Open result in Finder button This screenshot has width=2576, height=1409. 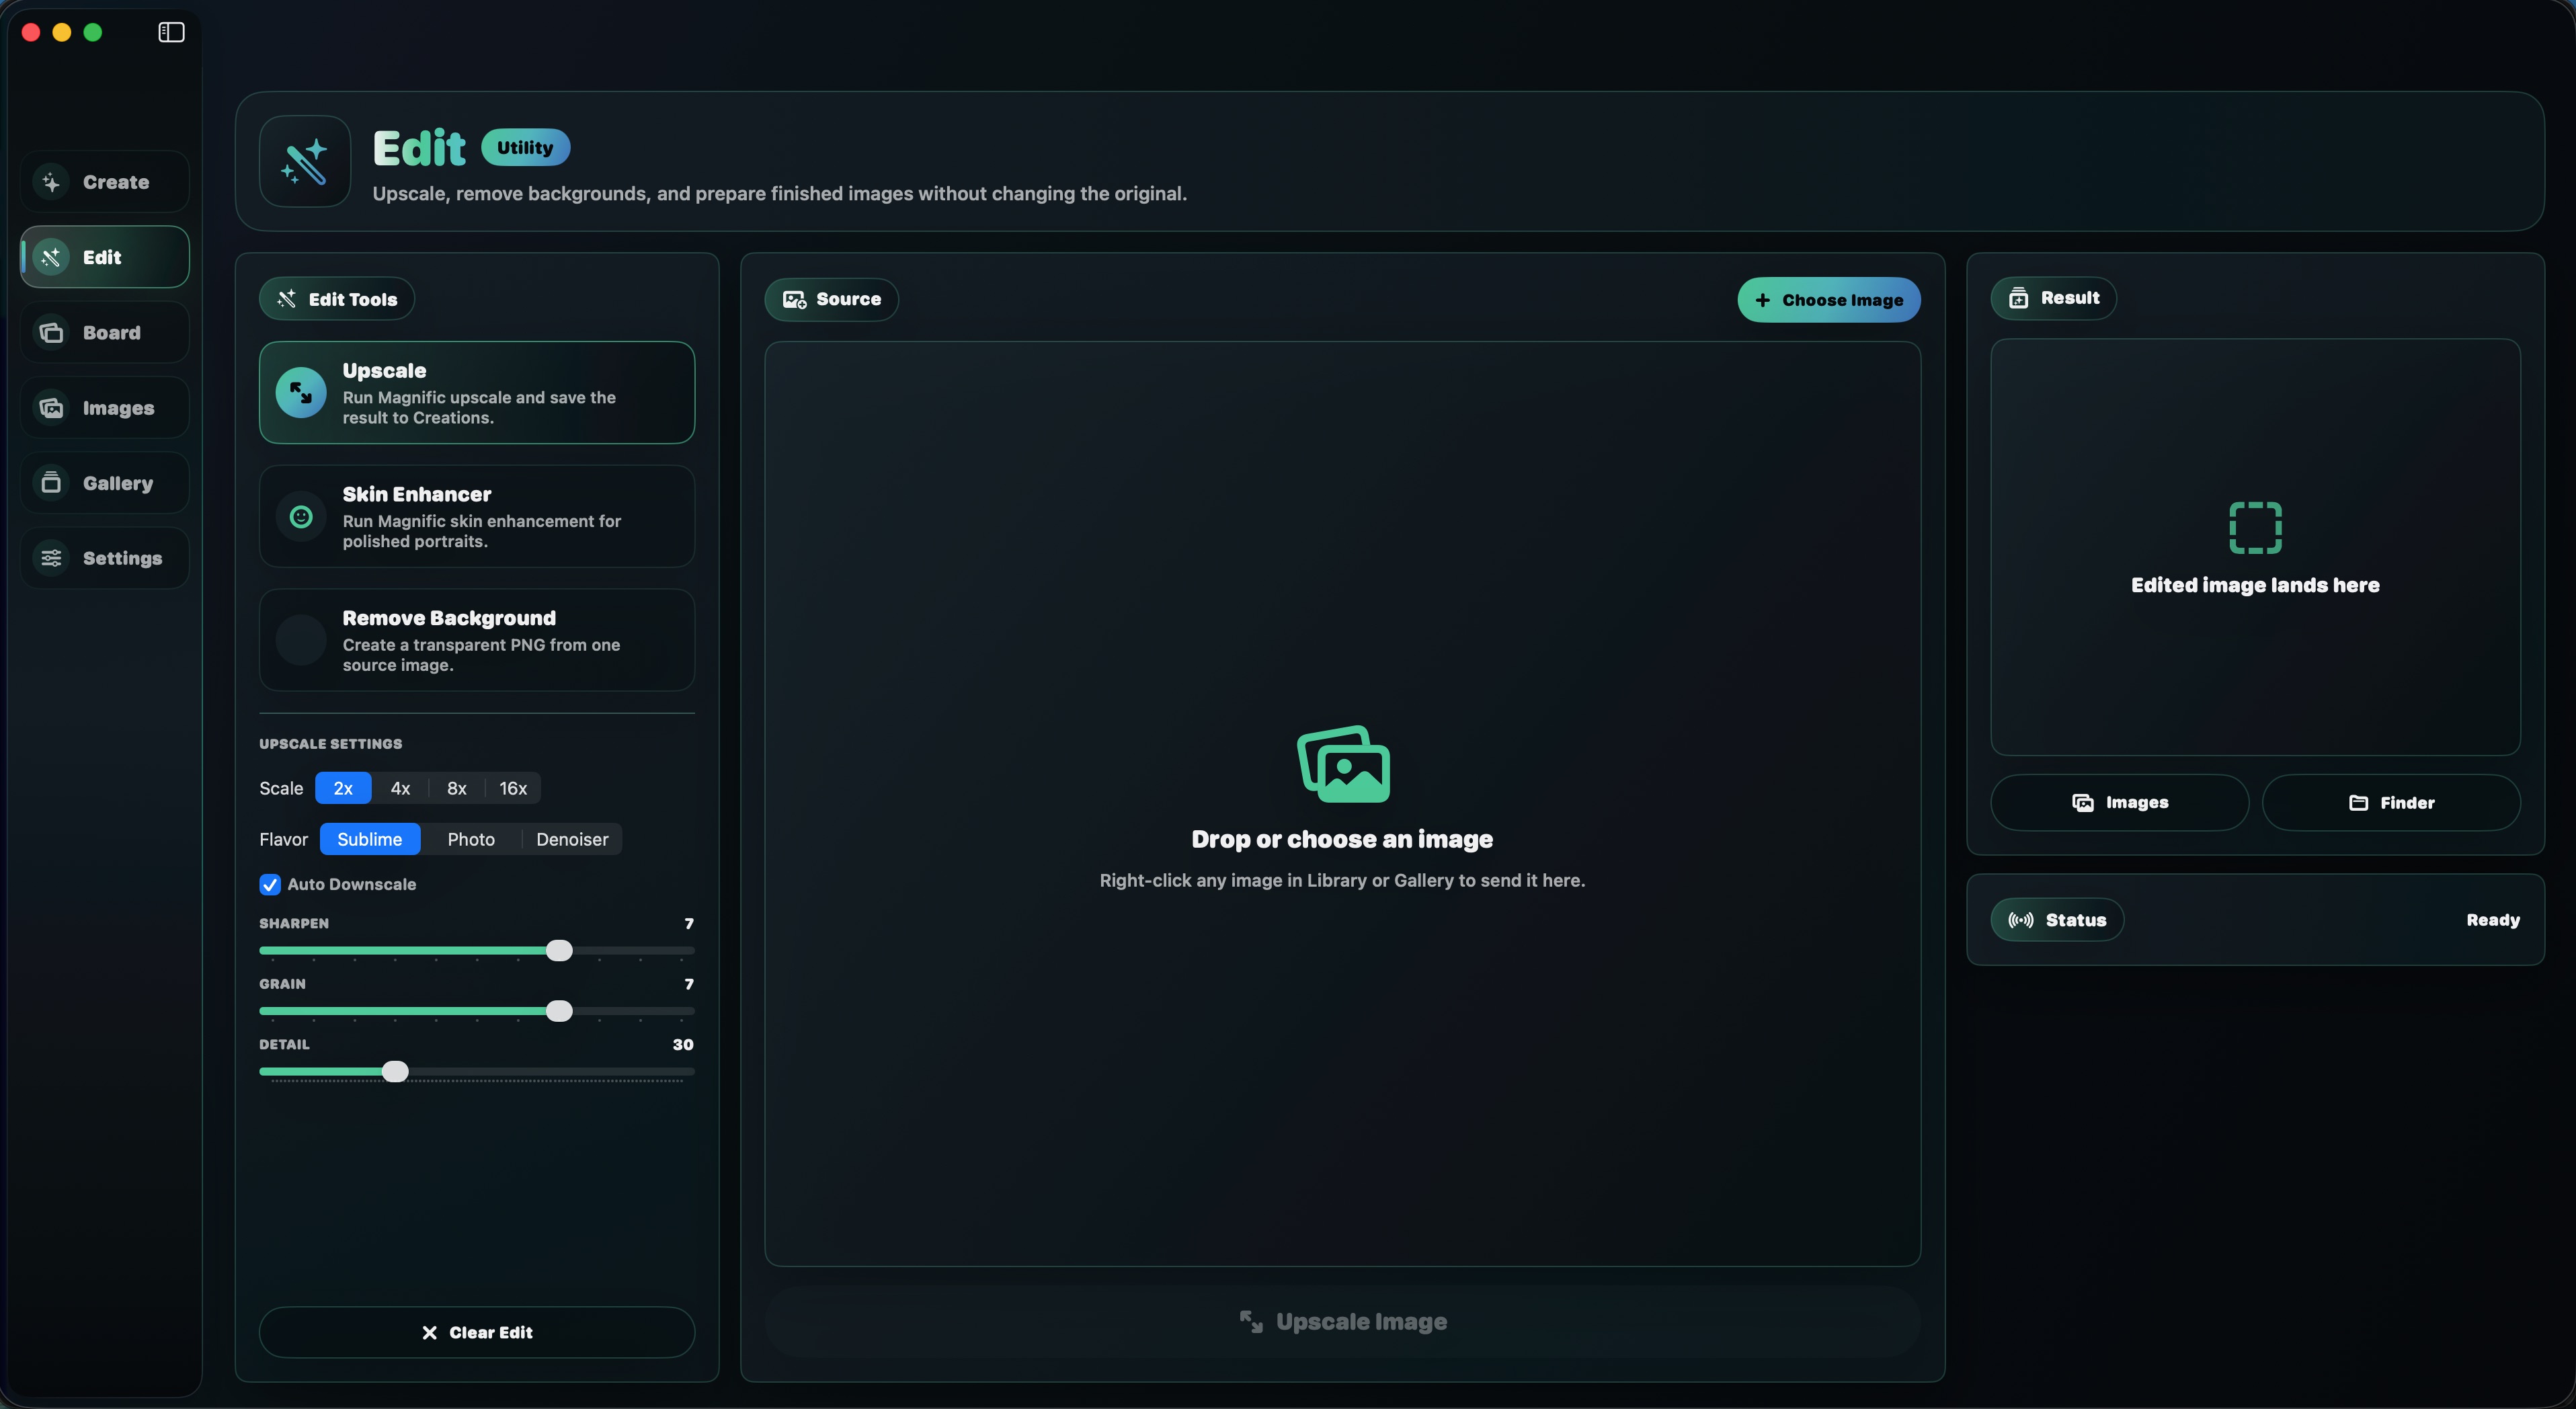click(2391, 802)
